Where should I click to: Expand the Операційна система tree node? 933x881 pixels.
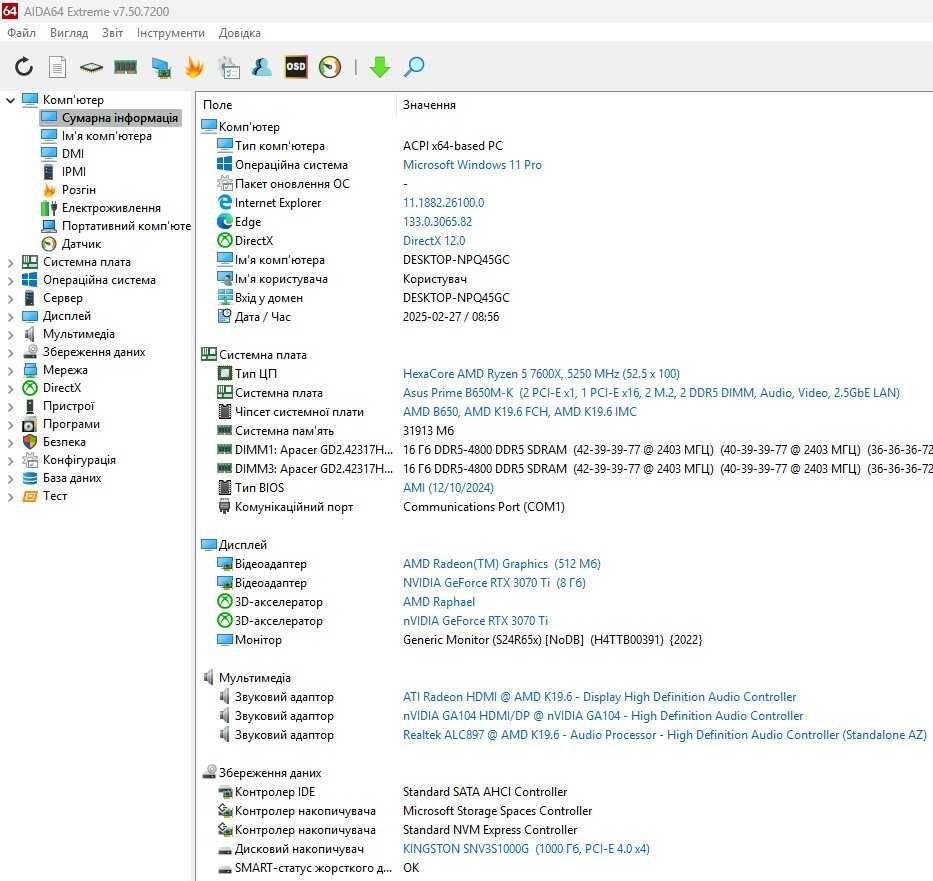(x=10, y=280)
